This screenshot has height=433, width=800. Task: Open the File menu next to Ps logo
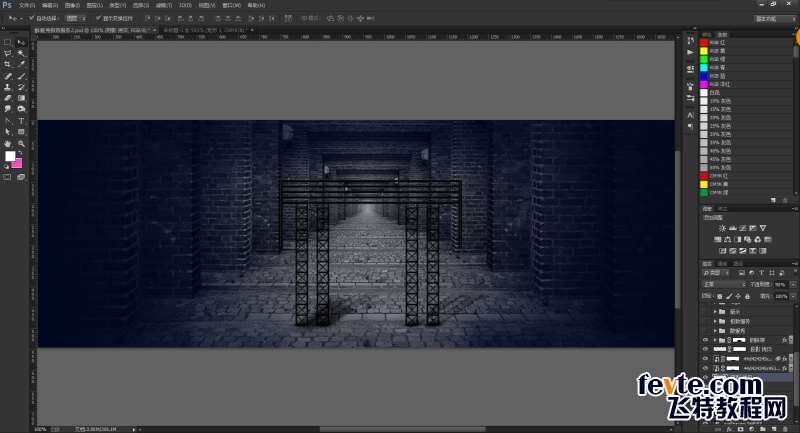point(25,5)
